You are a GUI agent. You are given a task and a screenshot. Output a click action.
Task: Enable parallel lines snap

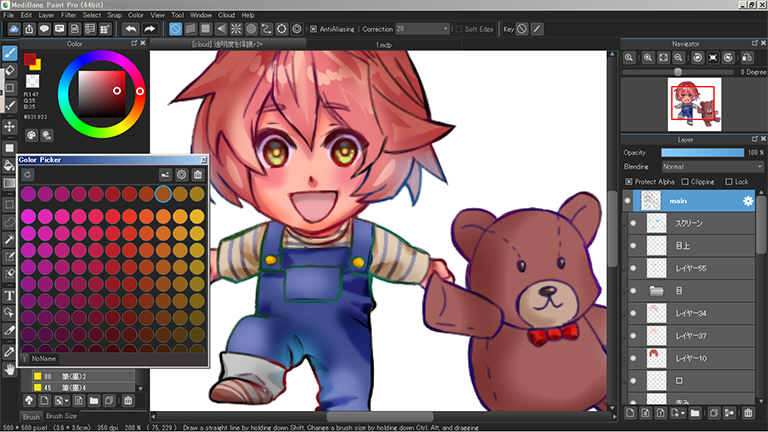click(x=191, y=29)
